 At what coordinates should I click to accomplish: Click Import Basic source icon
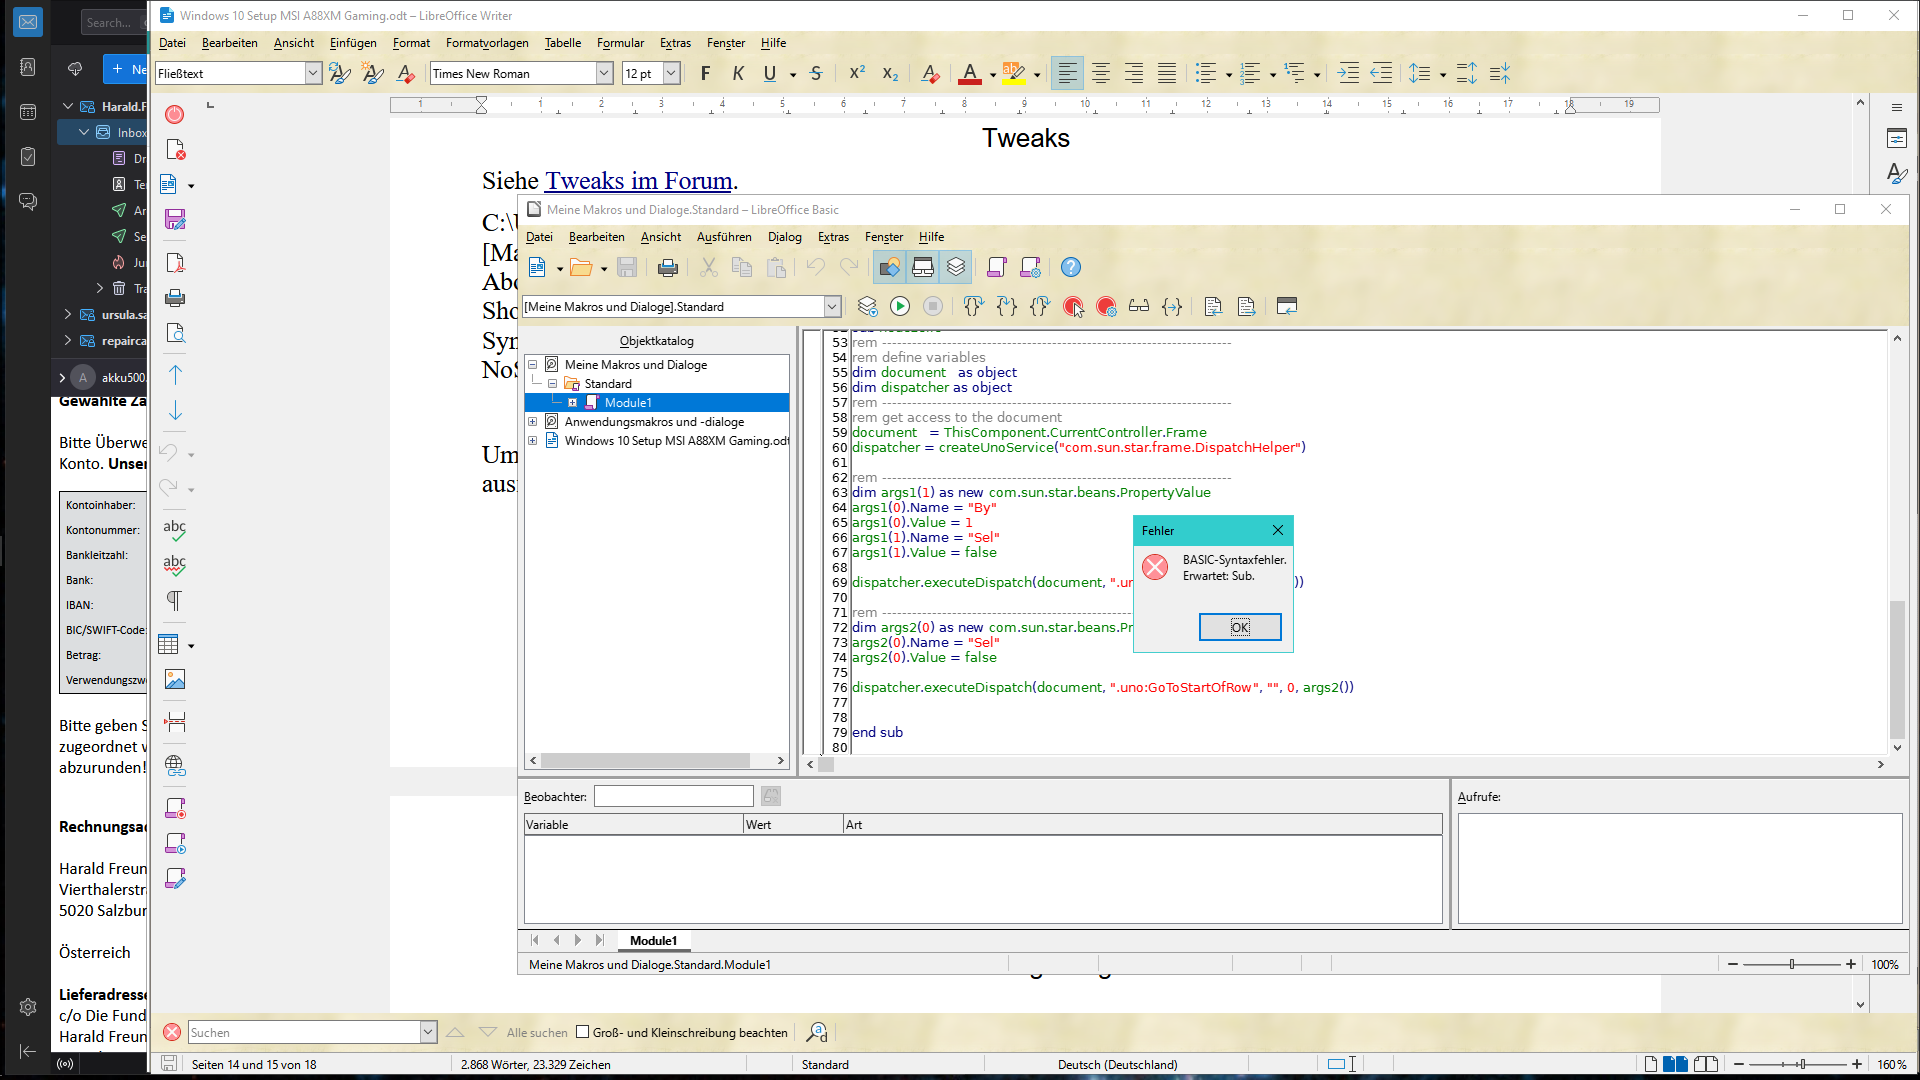(x=1213, y=307)
